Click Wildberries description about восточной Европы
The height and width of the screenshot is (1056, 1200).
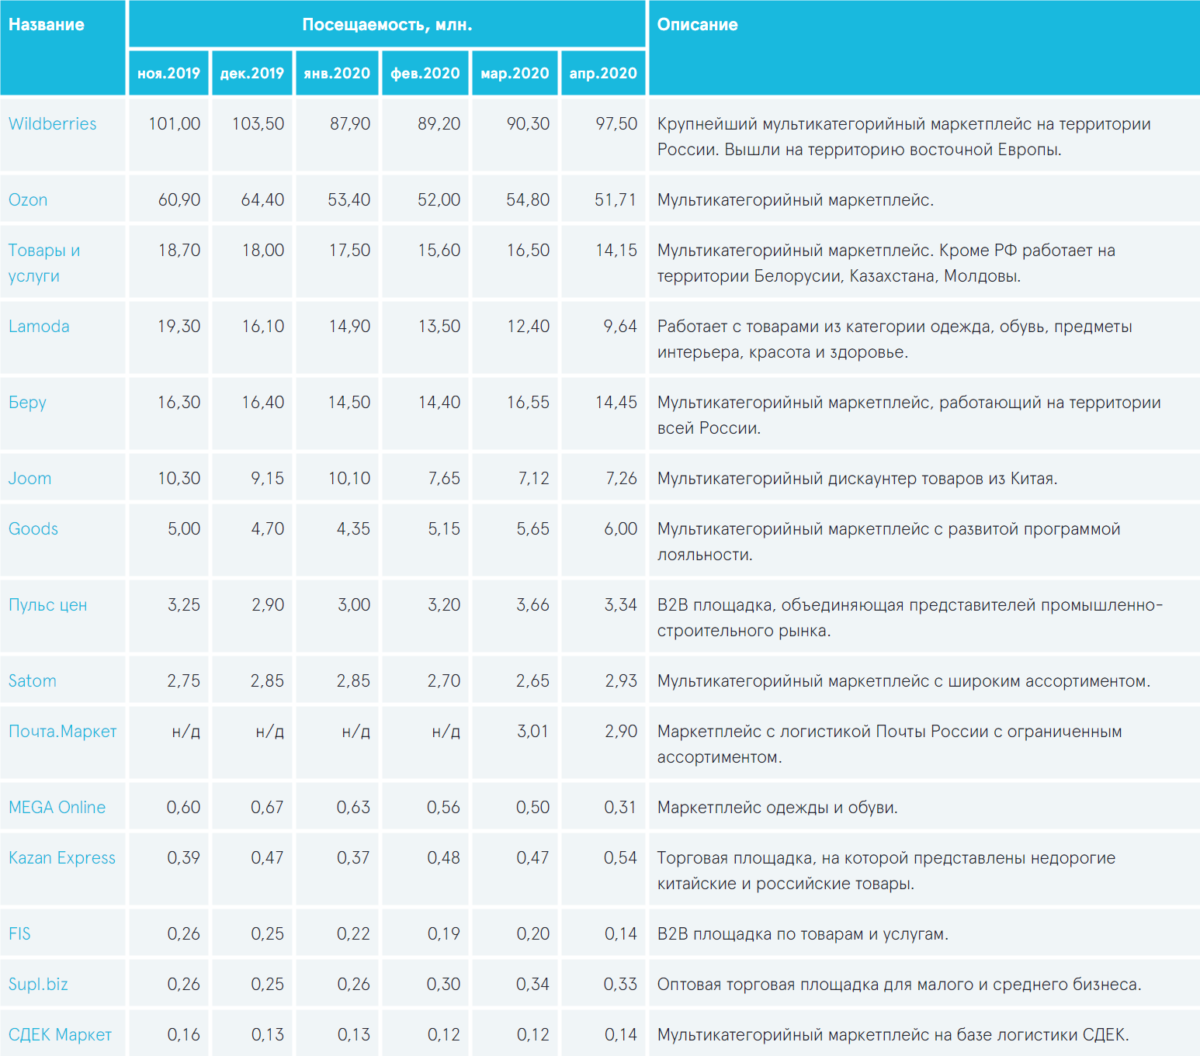click(904, 137)
